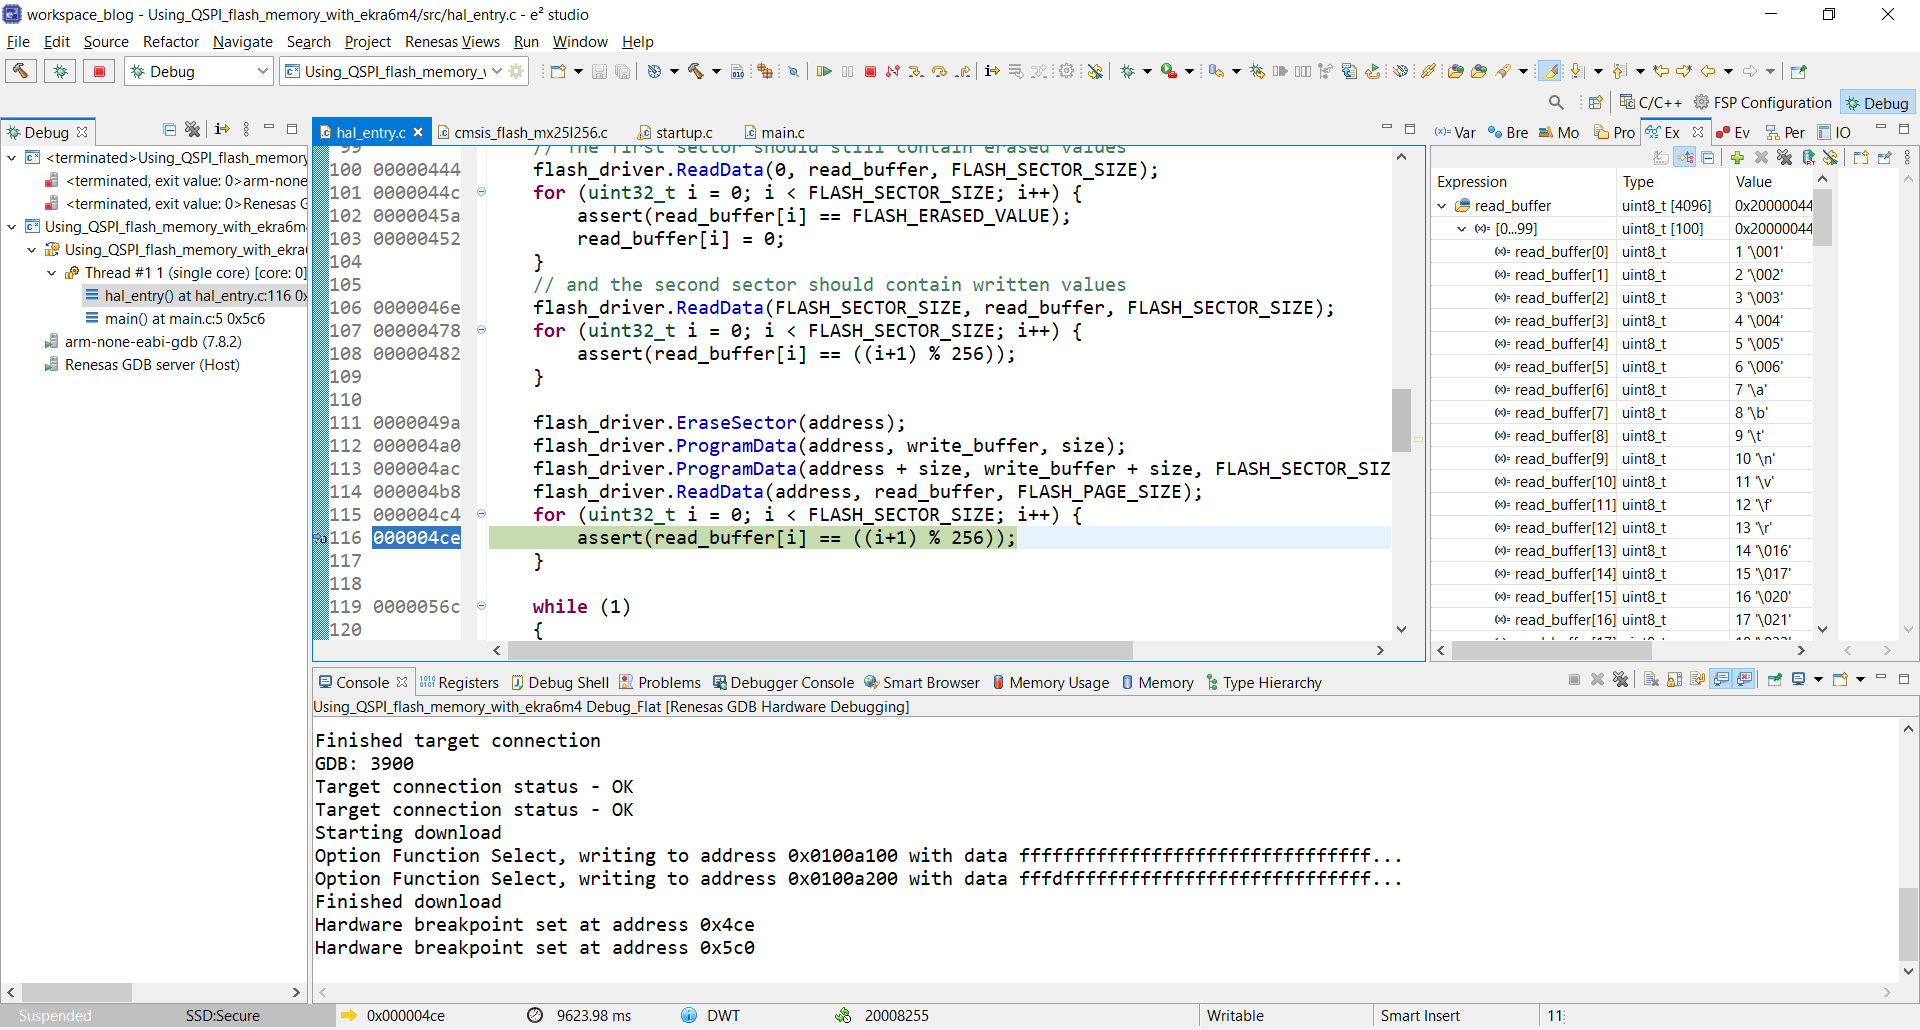
Task: Remove all expressions double-X icon
Action: coord(1784,157)
